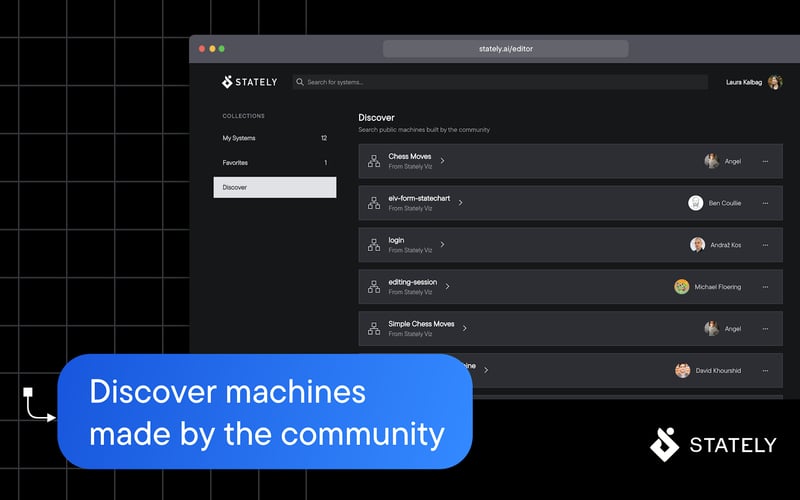Click the Favorites count 1

point(326,162)
